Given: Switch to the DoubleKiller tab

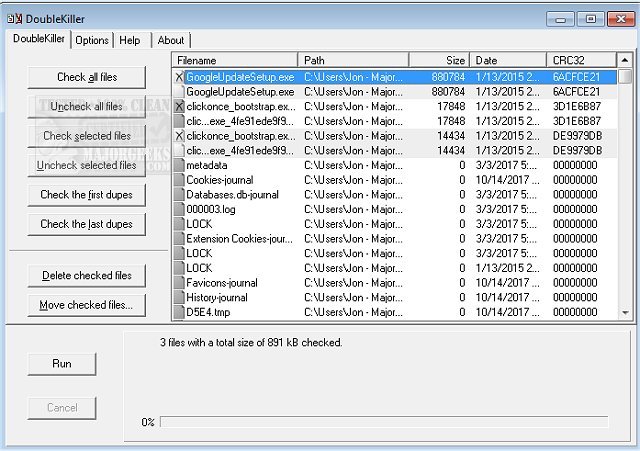Looking at the screenshot, I should click(x=39, y=39).
